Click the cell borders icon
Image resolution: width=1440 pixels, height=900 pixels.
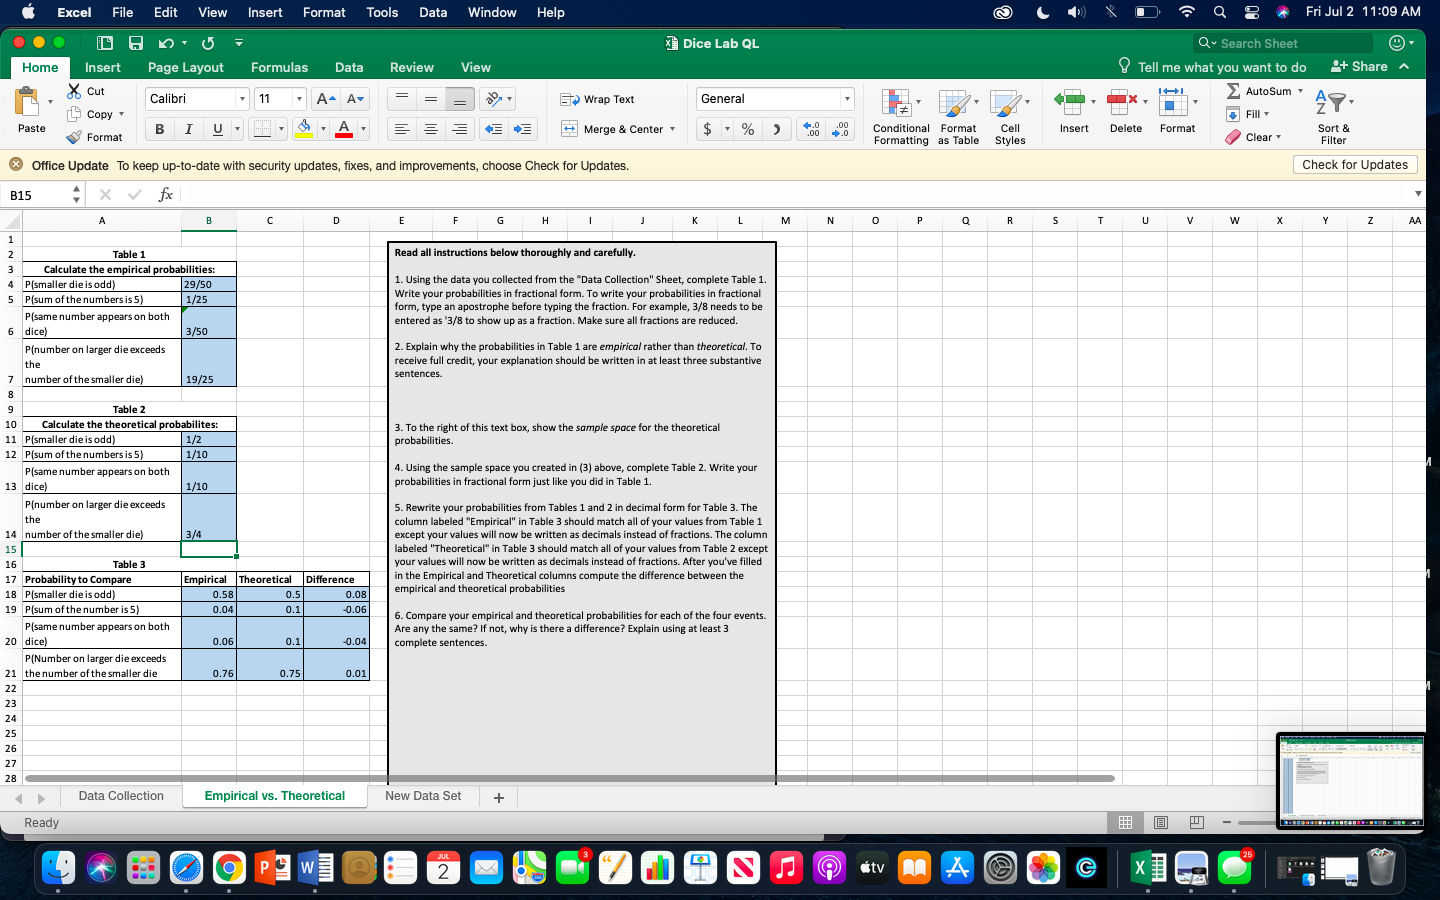click(x=262, y=129)
